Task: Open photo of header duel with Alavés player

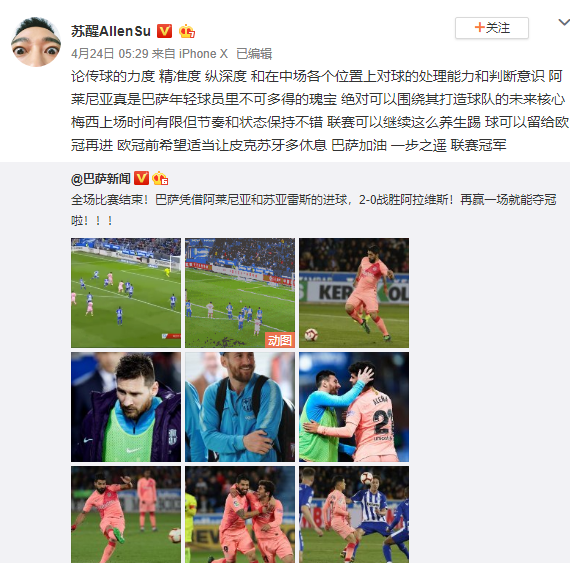Action: tap(354, 515)
